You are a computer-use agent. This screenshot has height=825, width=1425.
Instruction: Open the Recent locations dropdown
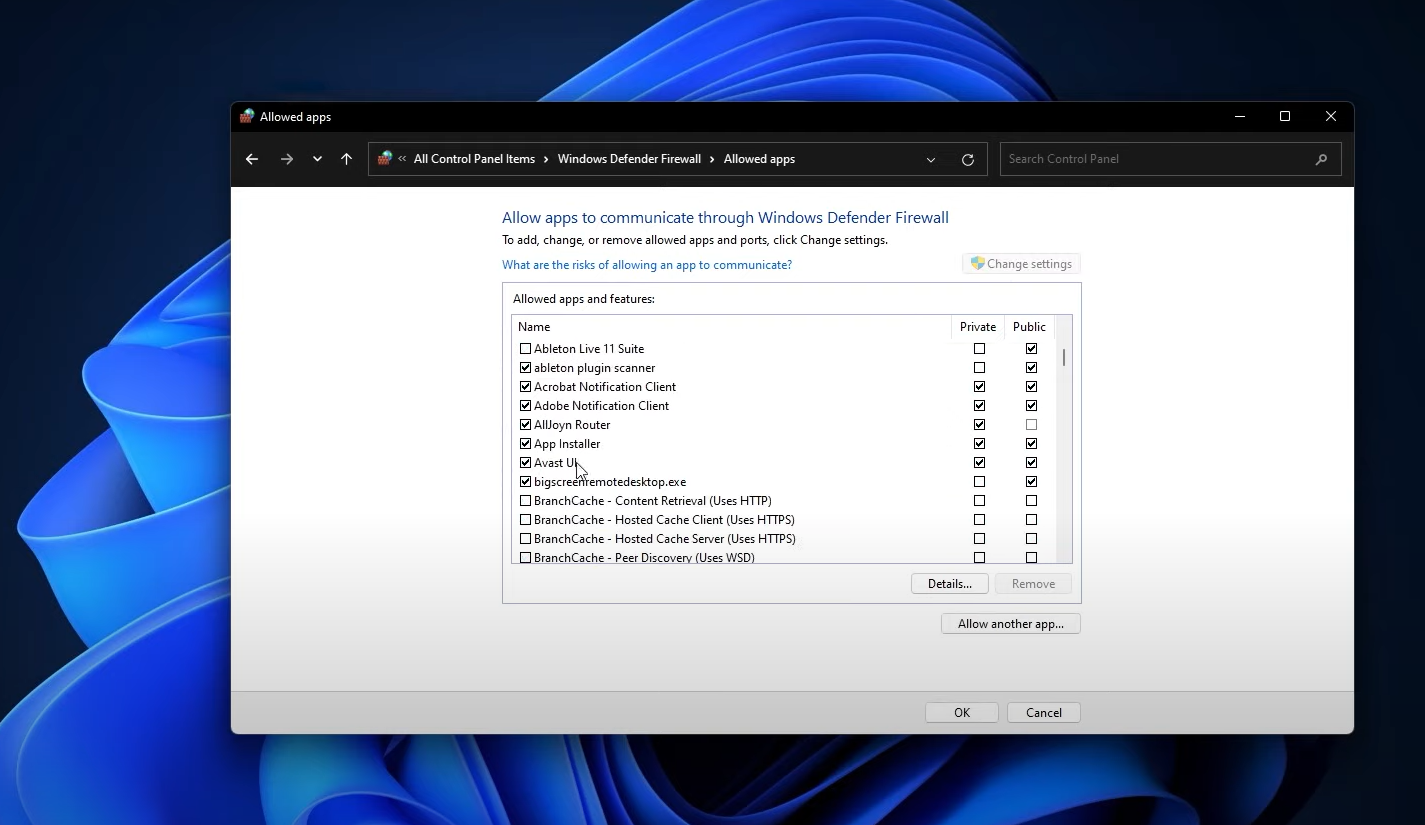click(x=317, y=159)
